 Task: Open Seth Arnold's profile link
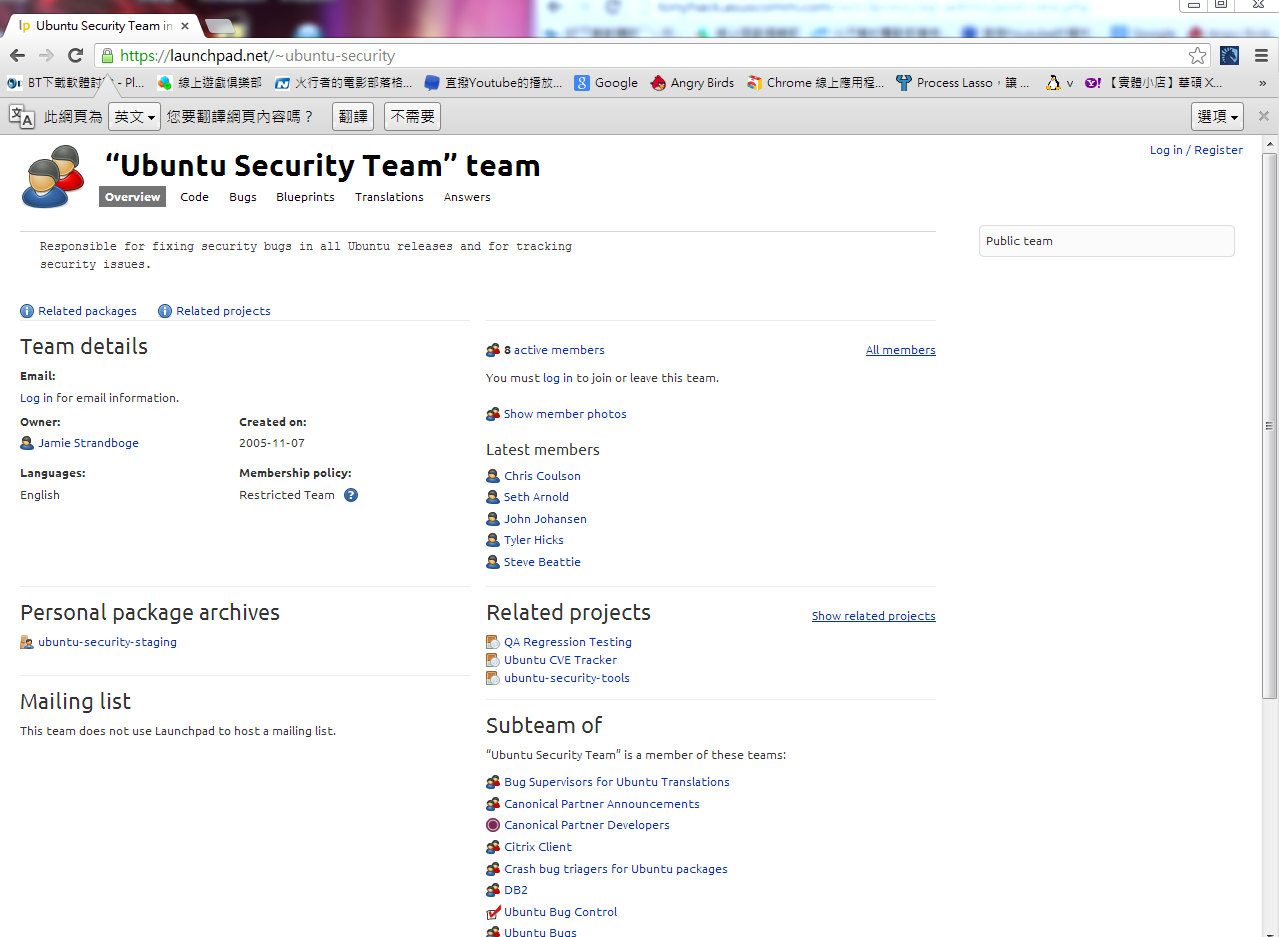click(x=536, y=497)
